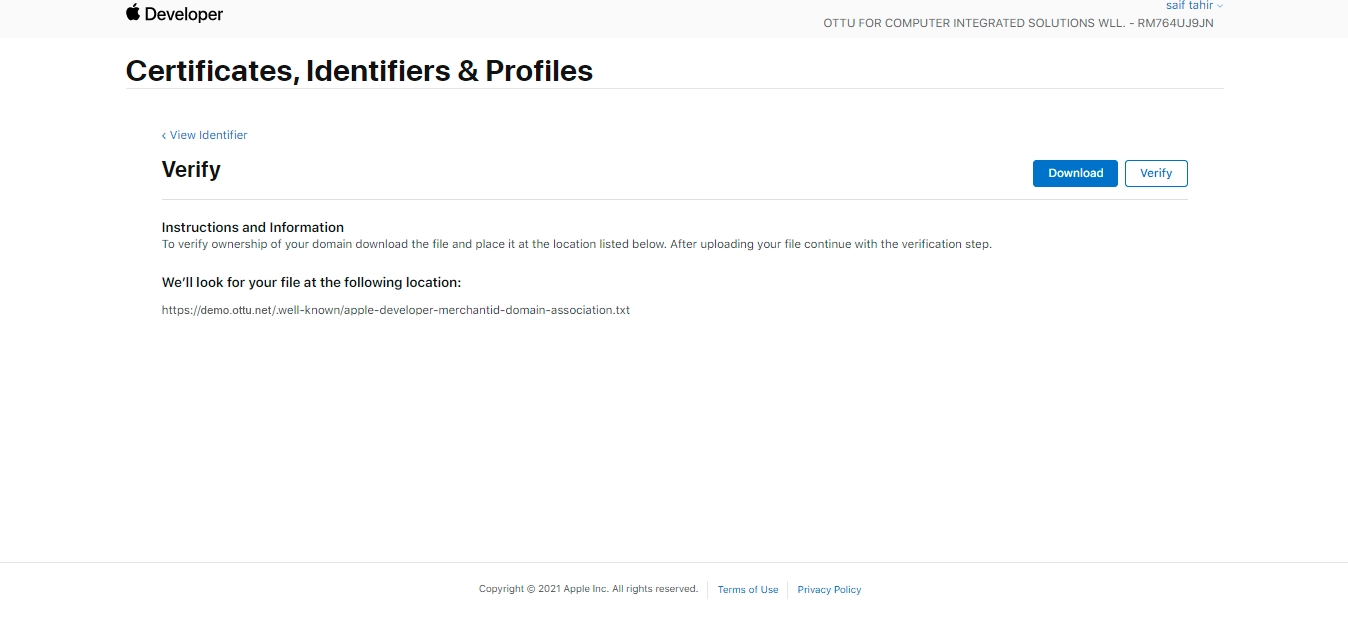The height and width of the screenshot is (620, 1348).
Task: Open the Privacy Policy link
Action: (x=829, y=590)
